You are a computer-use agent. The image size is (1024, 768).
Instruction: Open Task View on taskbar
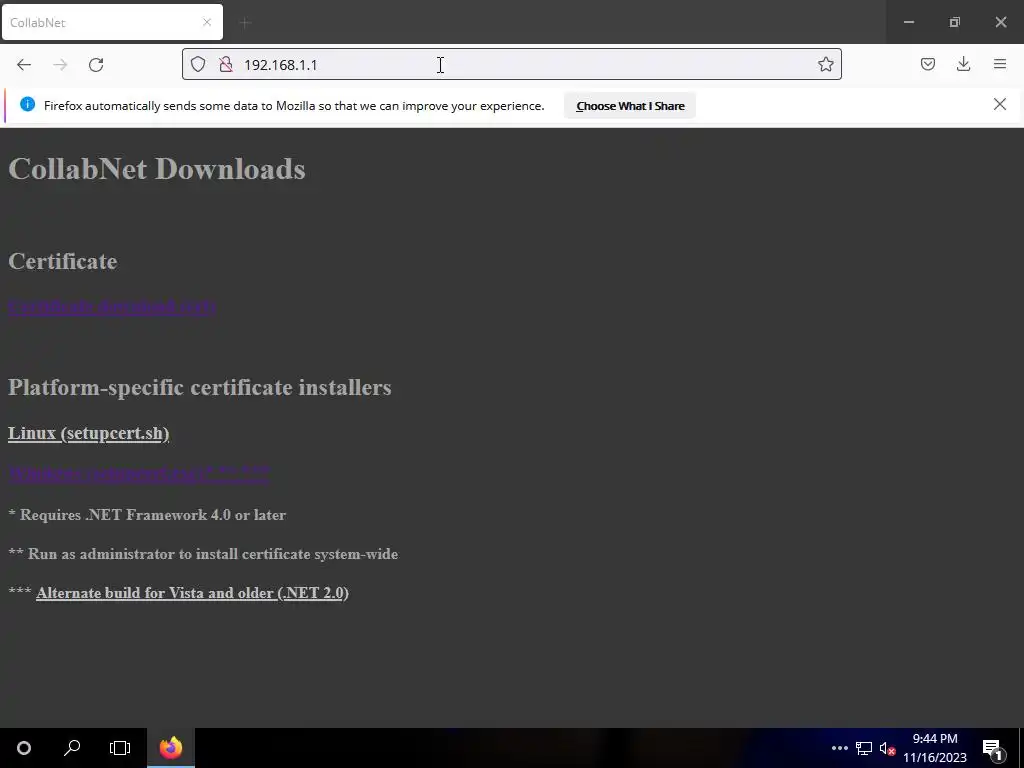[x=120, y=748]
